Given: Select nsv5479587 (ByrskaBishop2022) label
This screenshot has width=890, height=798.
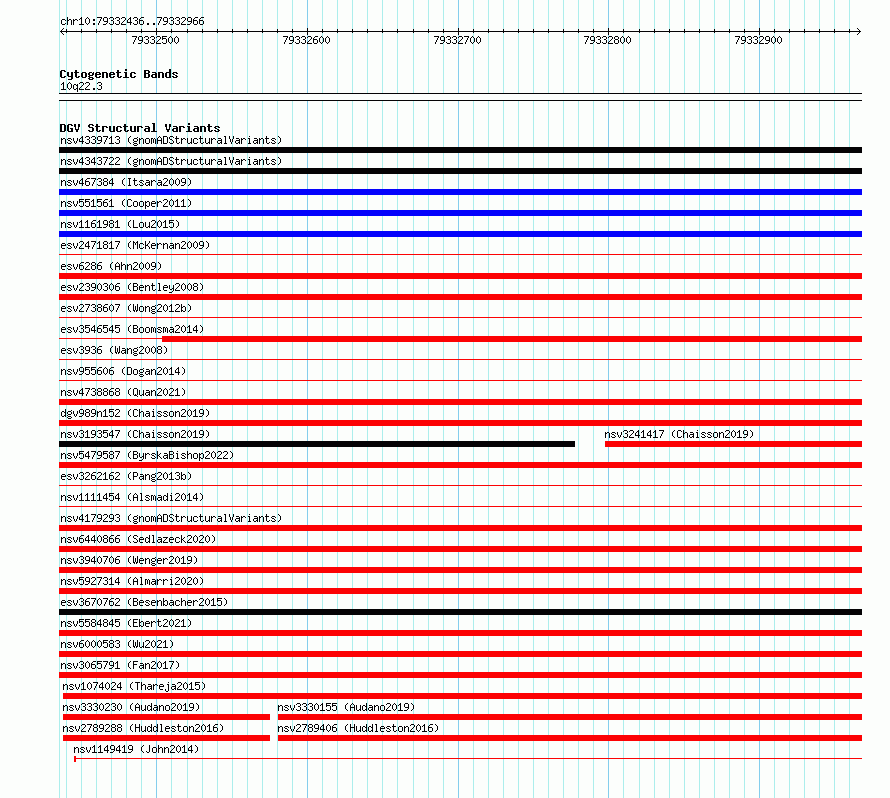Looking at the screenshot, I should tap(147, 455).
